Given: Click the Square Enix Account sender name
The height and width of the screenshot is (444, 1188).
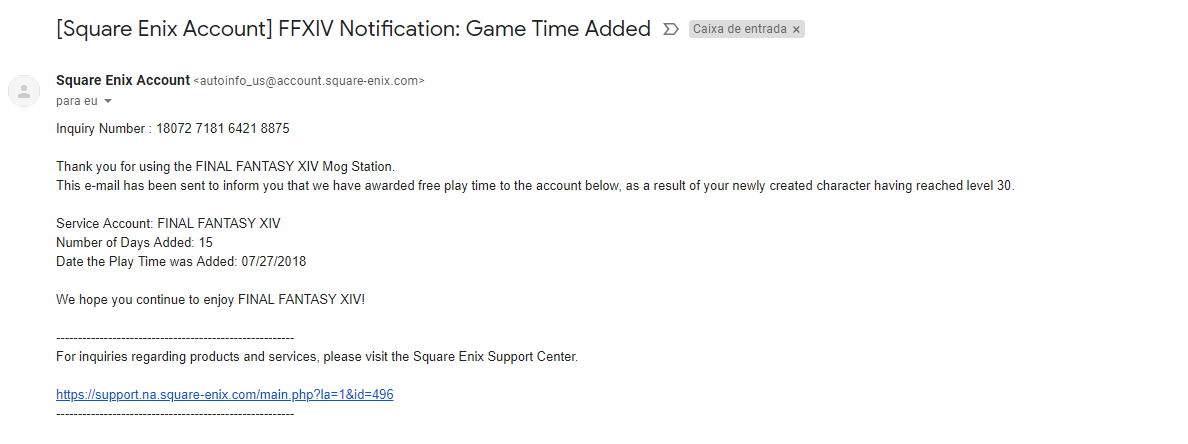Looking at the screenshot, I should [x=123, y=80].
